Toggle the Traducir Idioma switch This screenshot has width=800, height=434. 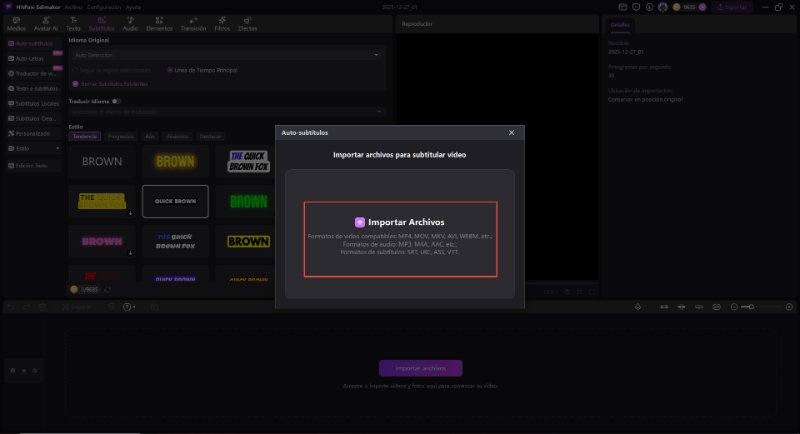coord(117,101)
